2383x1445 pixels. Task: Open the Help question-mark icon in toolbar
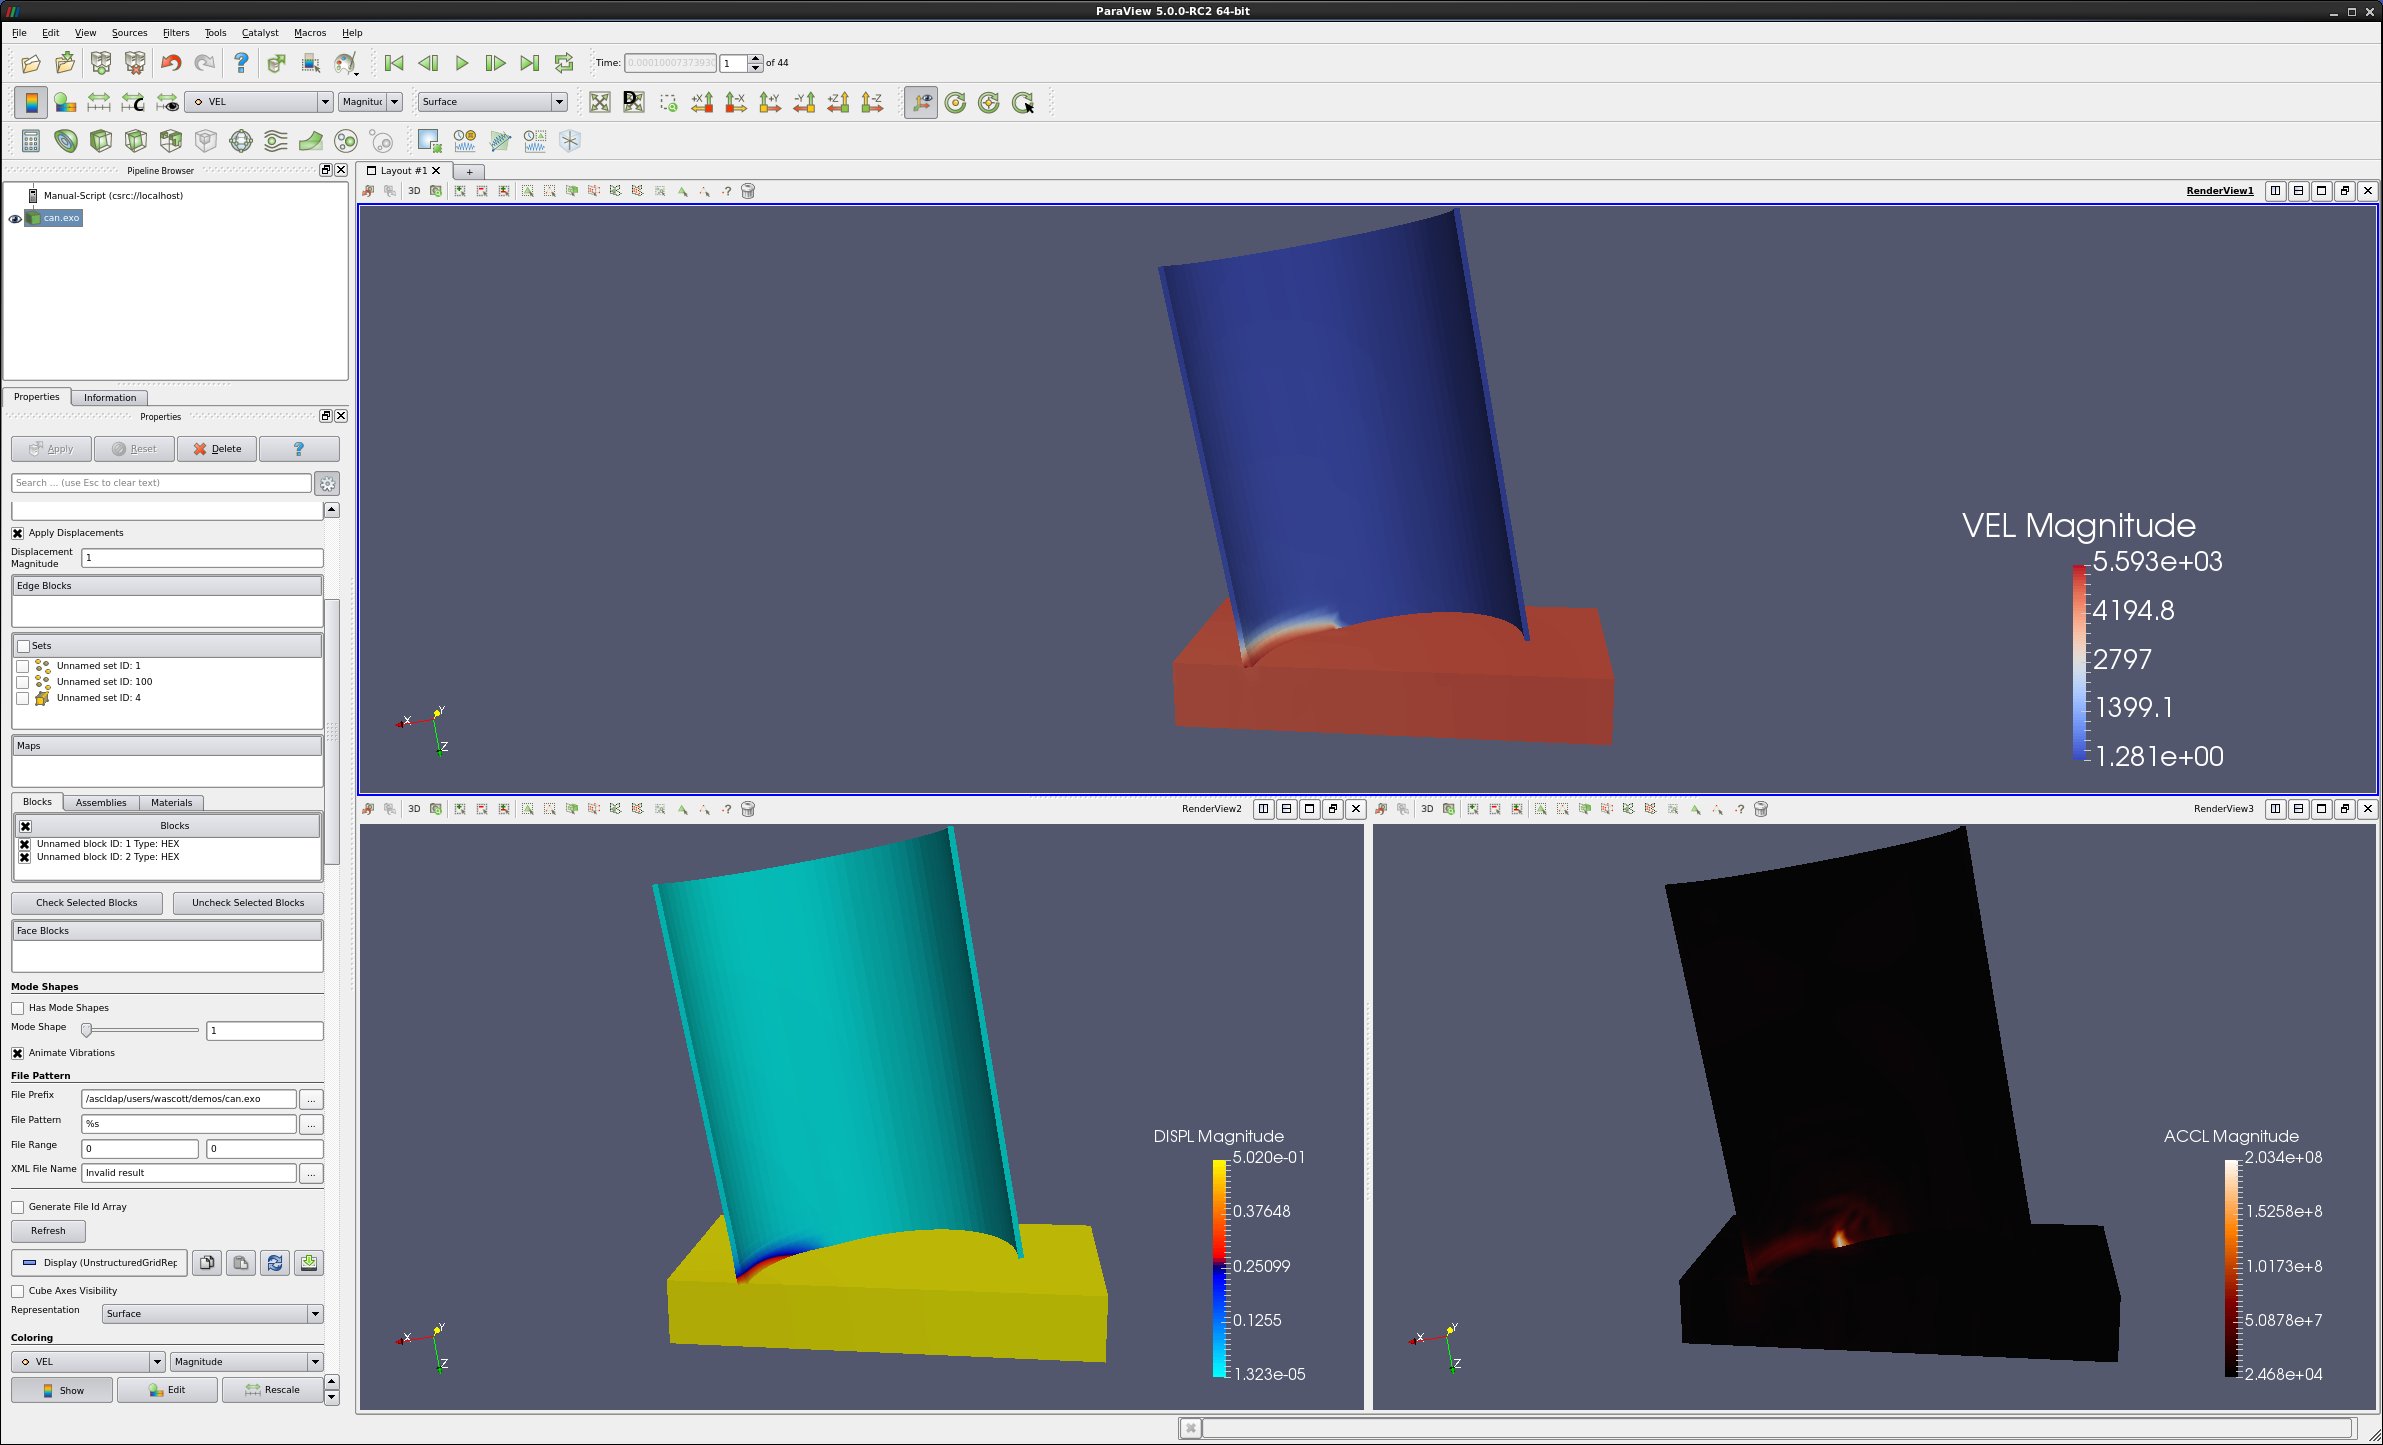[x=241, y=63]
